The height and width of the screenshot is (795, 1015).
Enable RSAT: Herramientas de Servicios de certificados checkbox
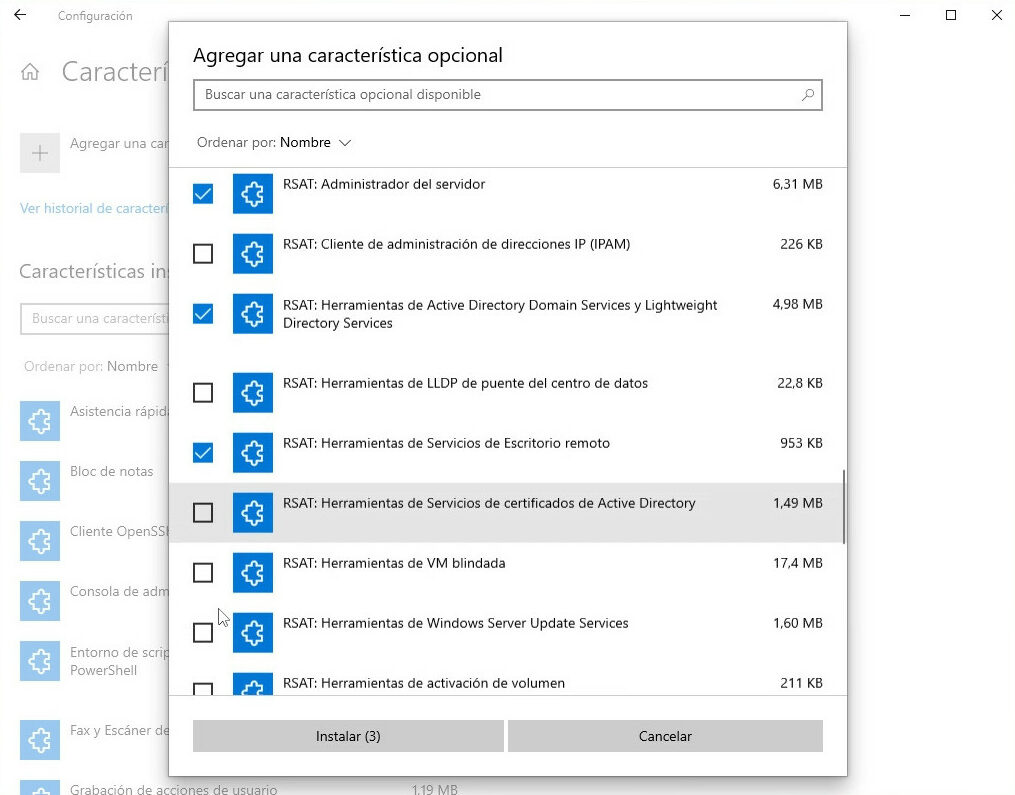point(203,513)
